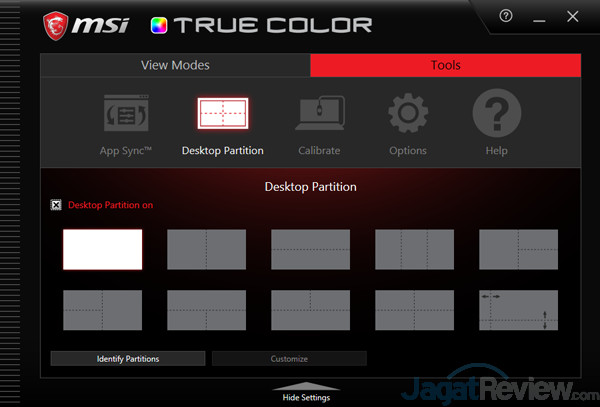Choose the two side-by-side columns layout
This screenshot has height=407, width=600.
click(x=206, y=249)
